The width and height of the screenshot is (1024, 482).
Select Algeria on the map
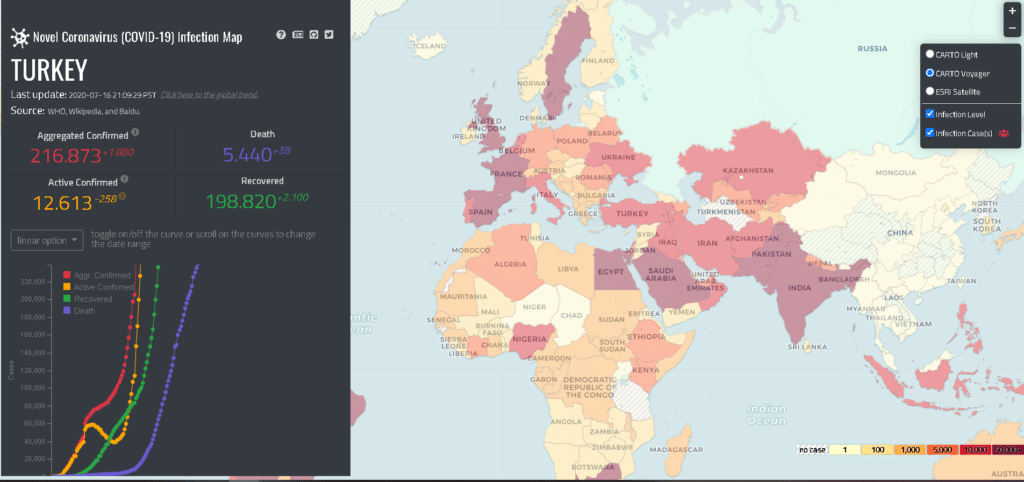click(511, 264)
